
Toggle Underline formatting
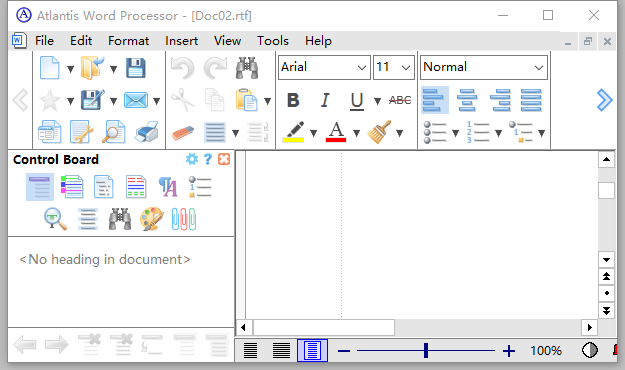click(357, 101)
